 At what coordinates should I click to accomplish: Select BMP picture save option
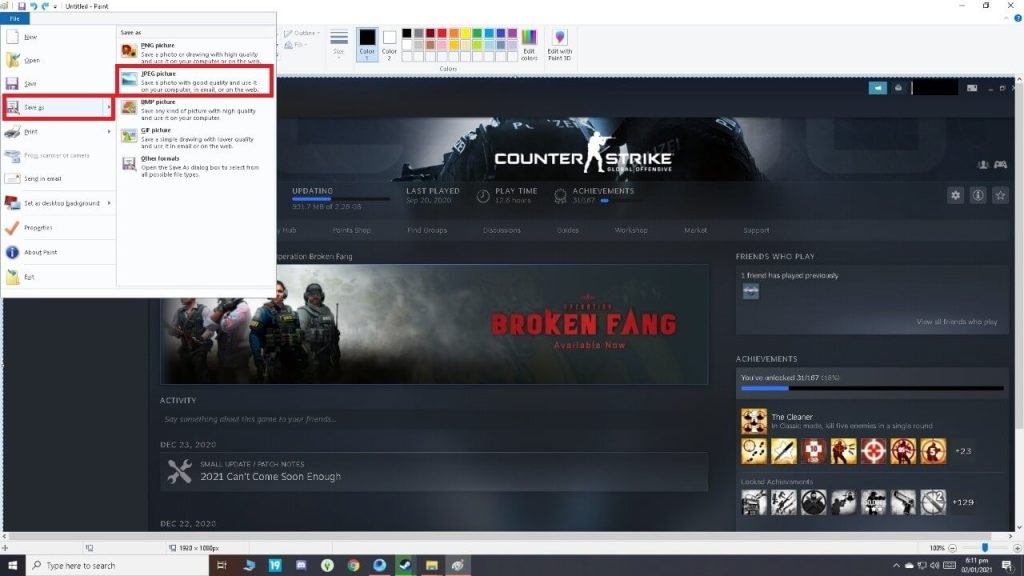(x=195, y=110)
